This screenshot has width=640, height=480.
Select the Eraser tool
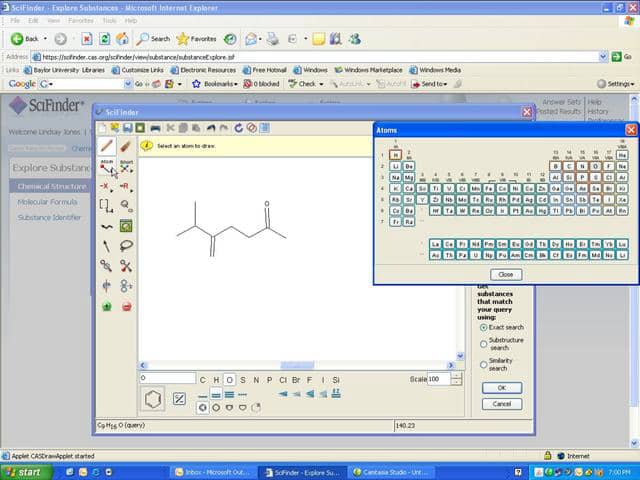click(126, 146)
